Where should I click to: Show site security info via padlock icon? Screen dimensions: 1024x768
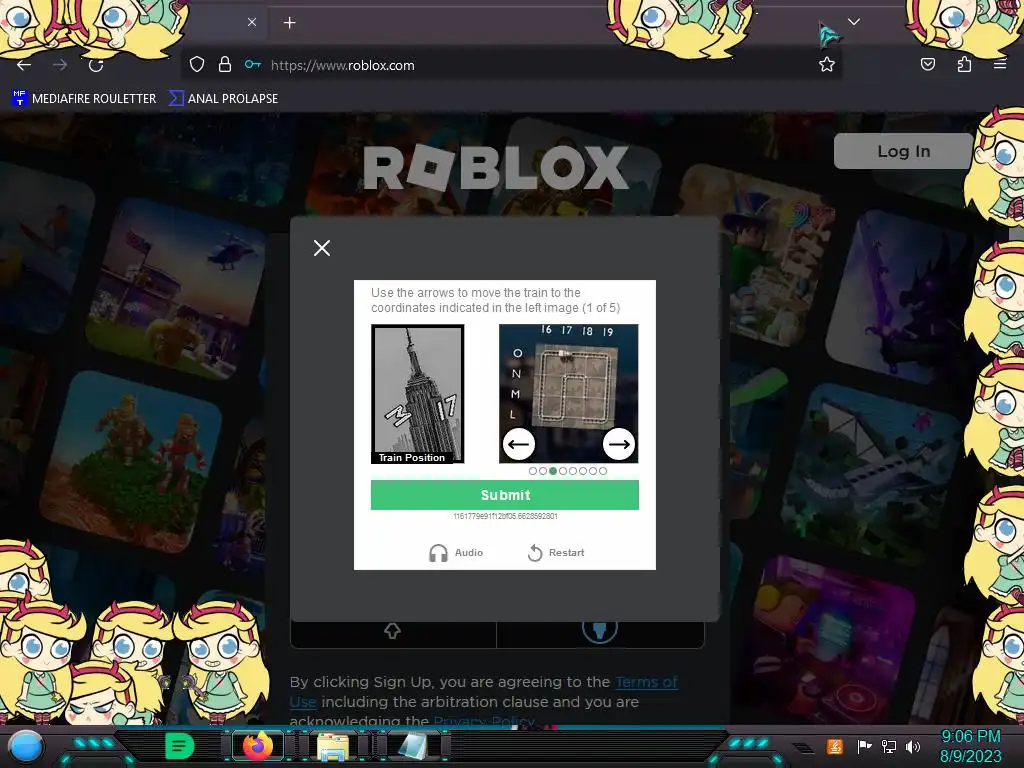[225, 64]
